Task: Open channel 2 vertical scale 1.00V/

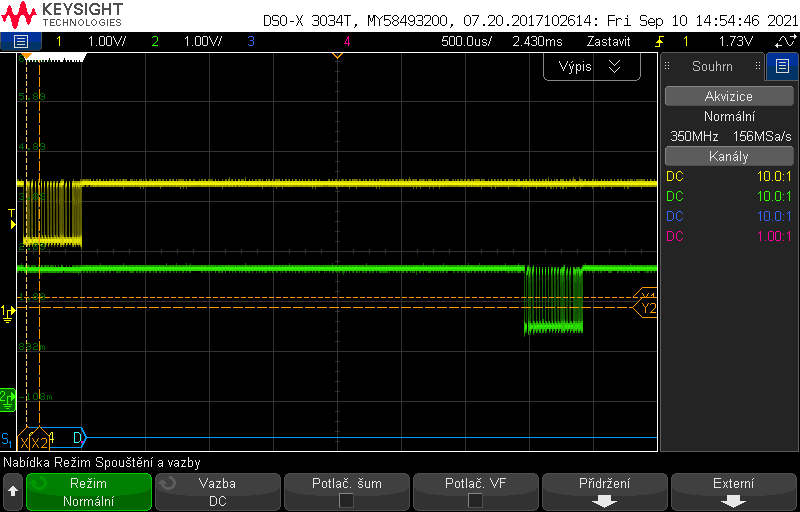Action: click(203, 41)
